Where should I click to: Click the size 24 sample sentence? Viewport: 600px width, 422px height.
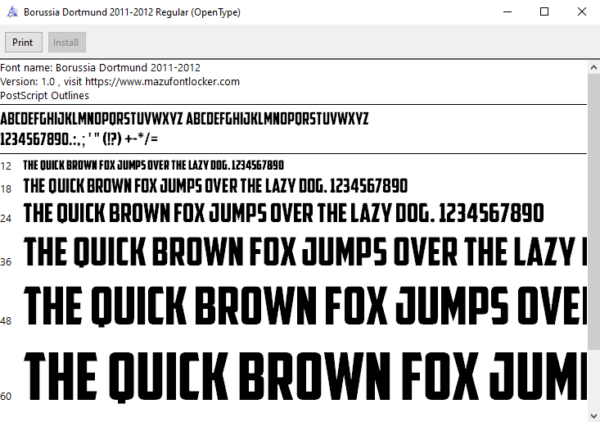(x=284, y=213)
